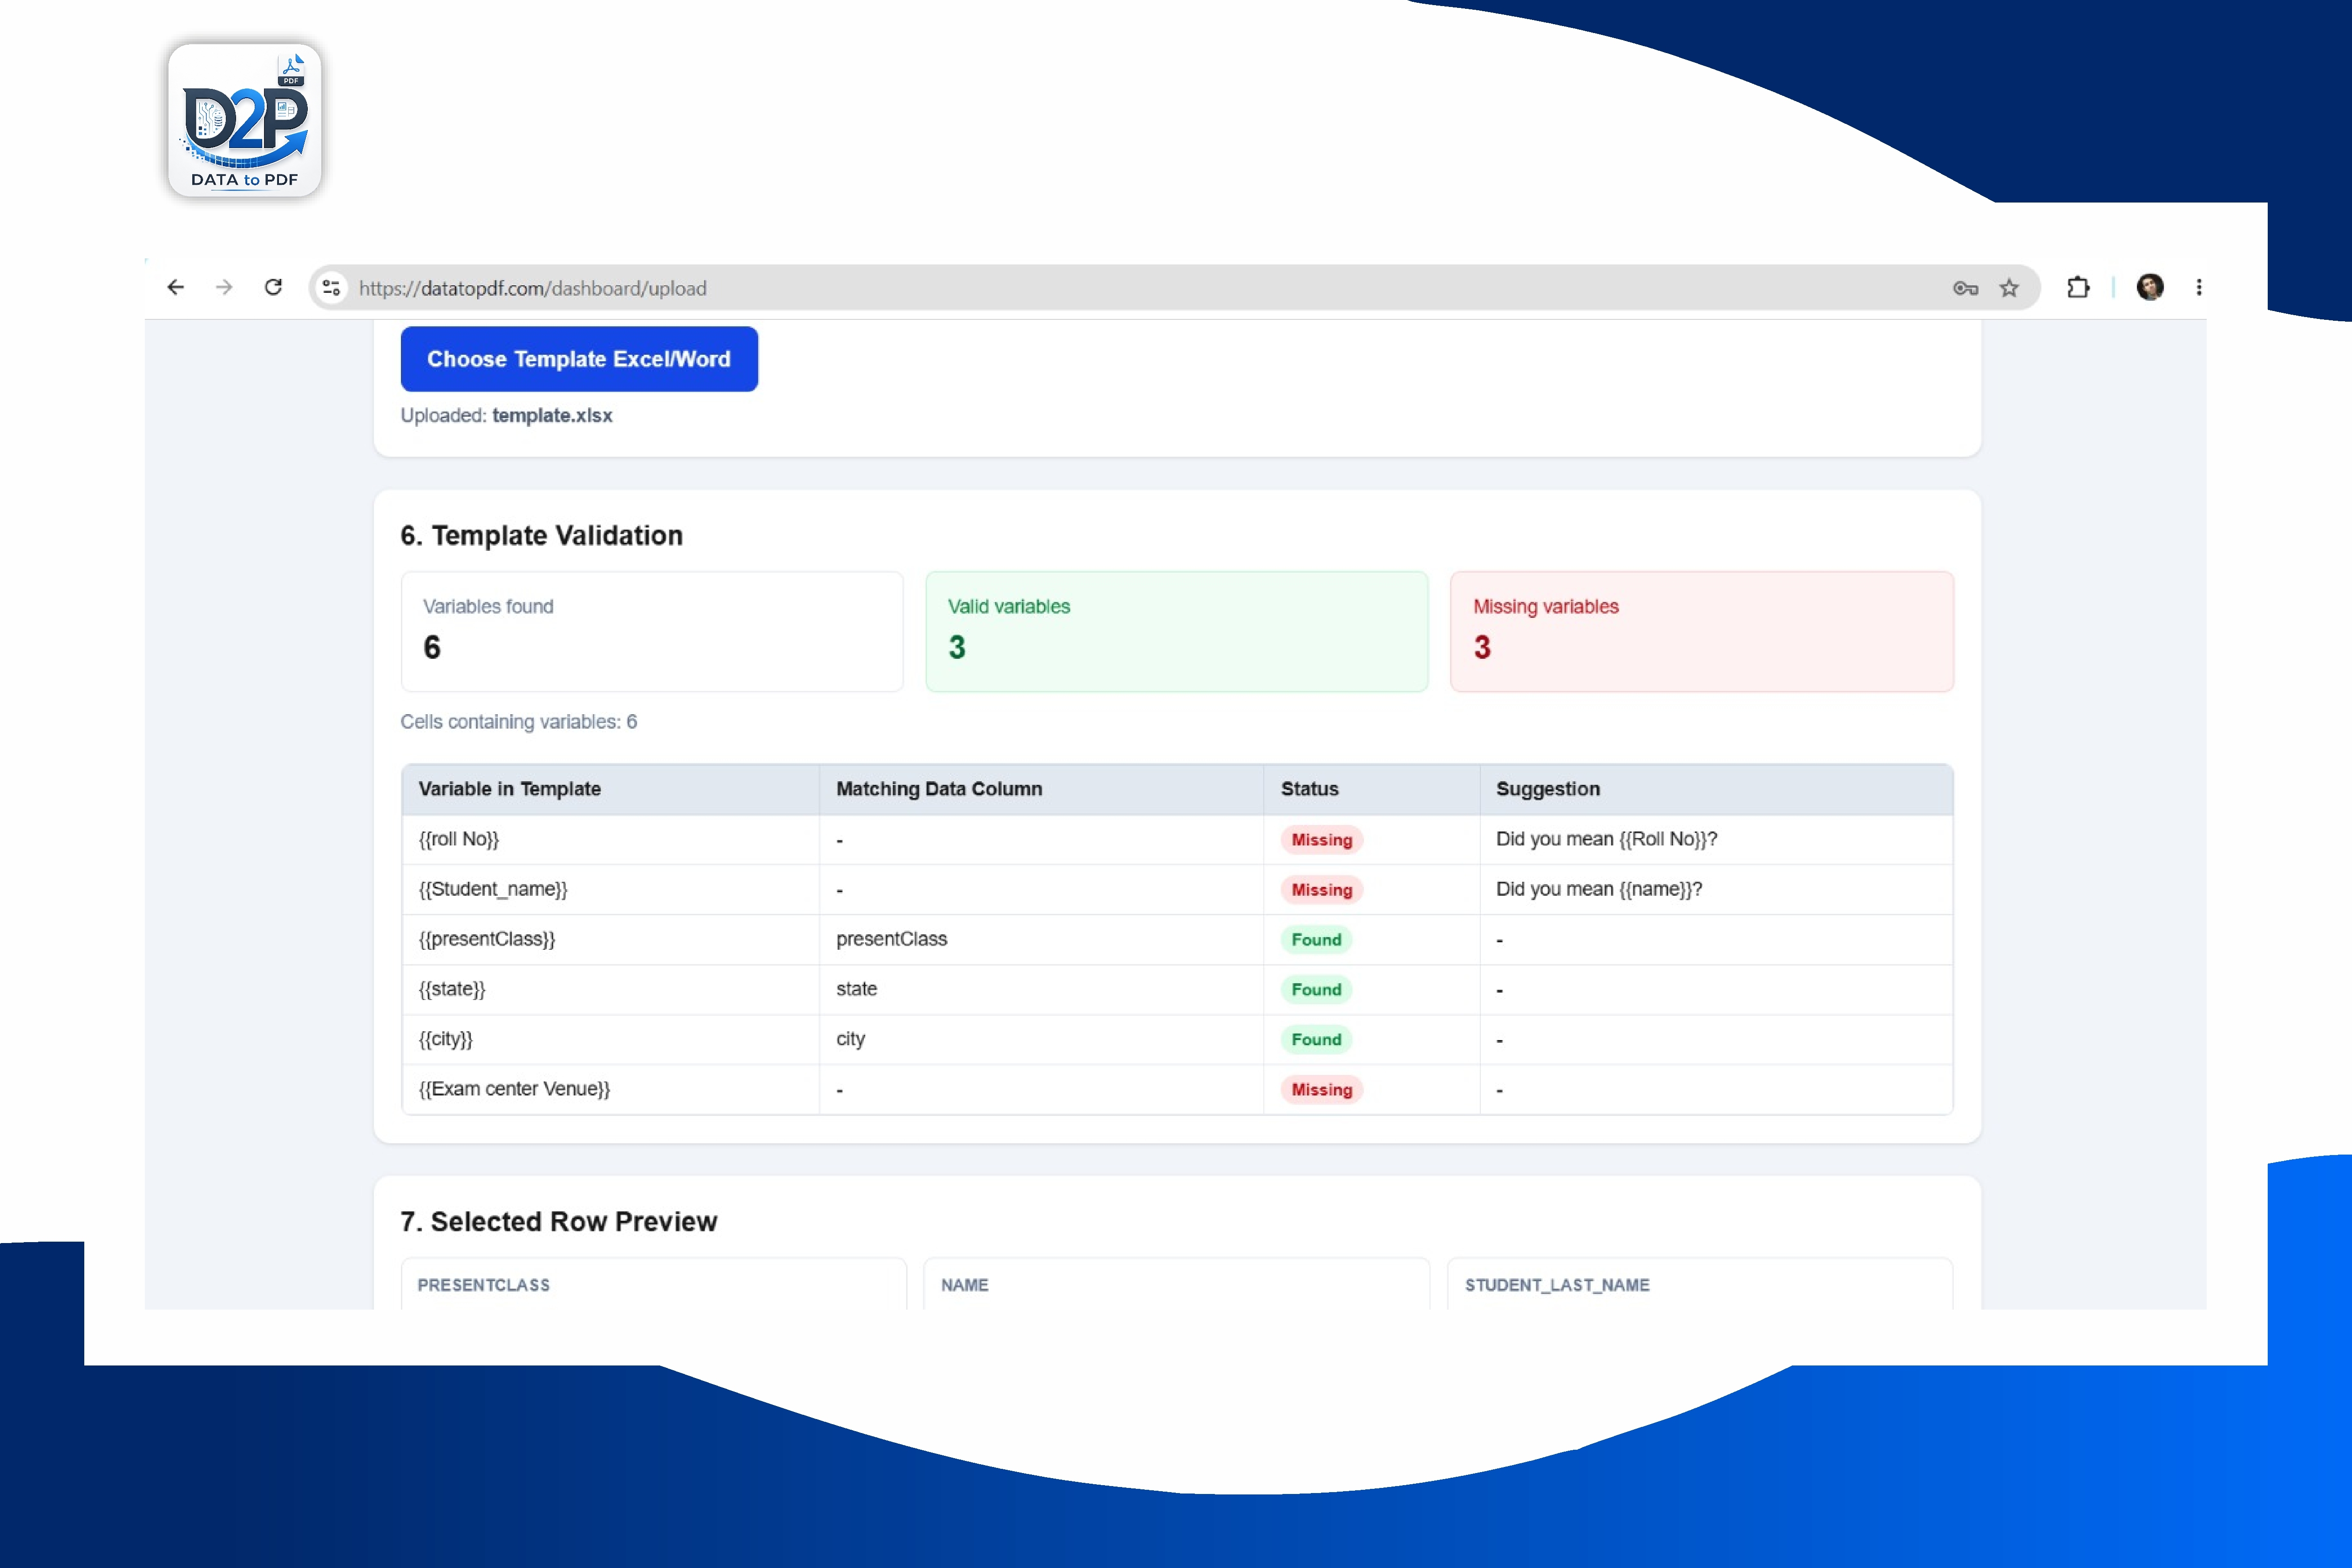Click Missing badge in roll No row

(x=1322, y=840)
